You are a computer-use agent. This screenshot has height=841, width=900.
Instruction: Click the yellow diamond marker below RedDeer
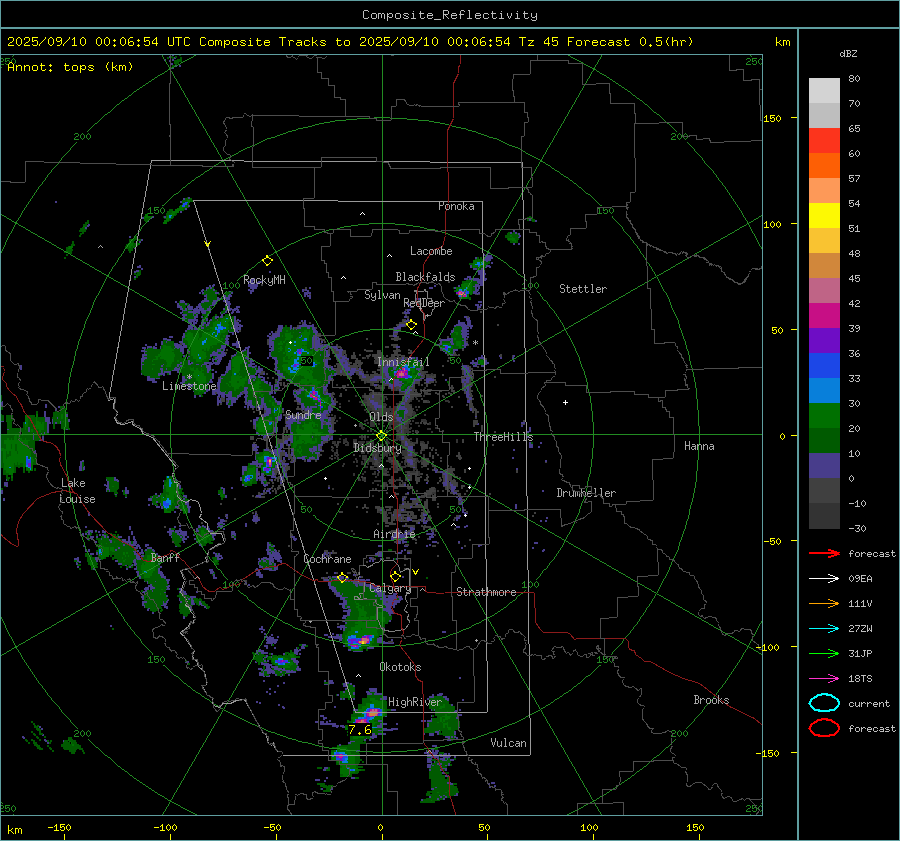(411, 325)
